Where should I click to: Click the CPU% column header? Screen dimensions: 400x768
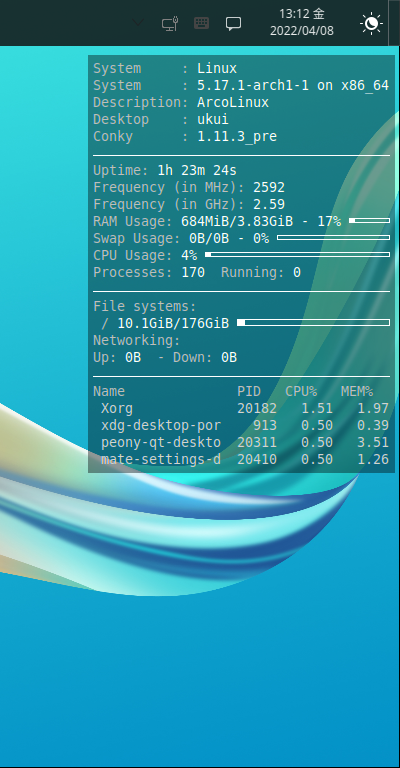301,391
